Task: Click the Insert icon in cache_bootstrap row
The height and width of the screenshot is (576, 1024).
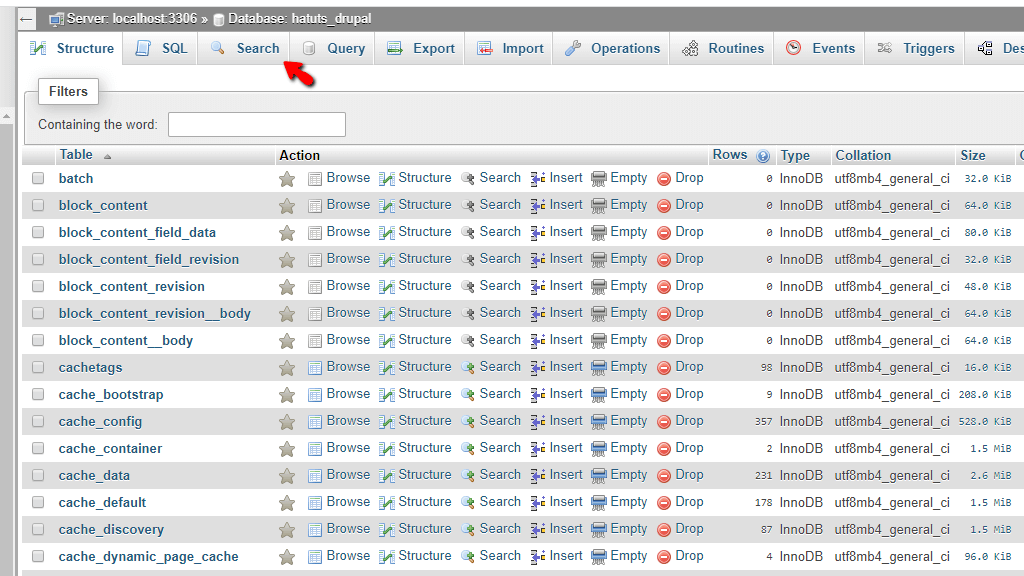Action: (x=537, y=394)
